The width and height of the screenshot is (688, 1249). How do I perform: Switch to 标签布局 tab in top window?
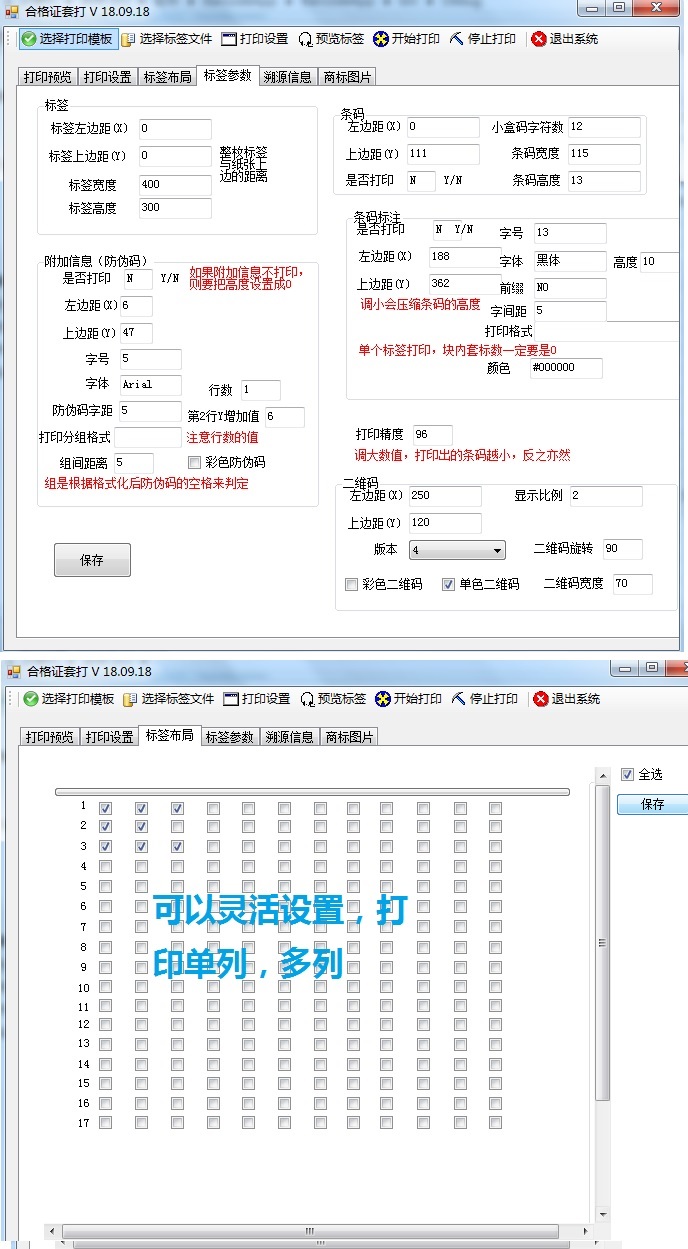(x=167, y=77)
